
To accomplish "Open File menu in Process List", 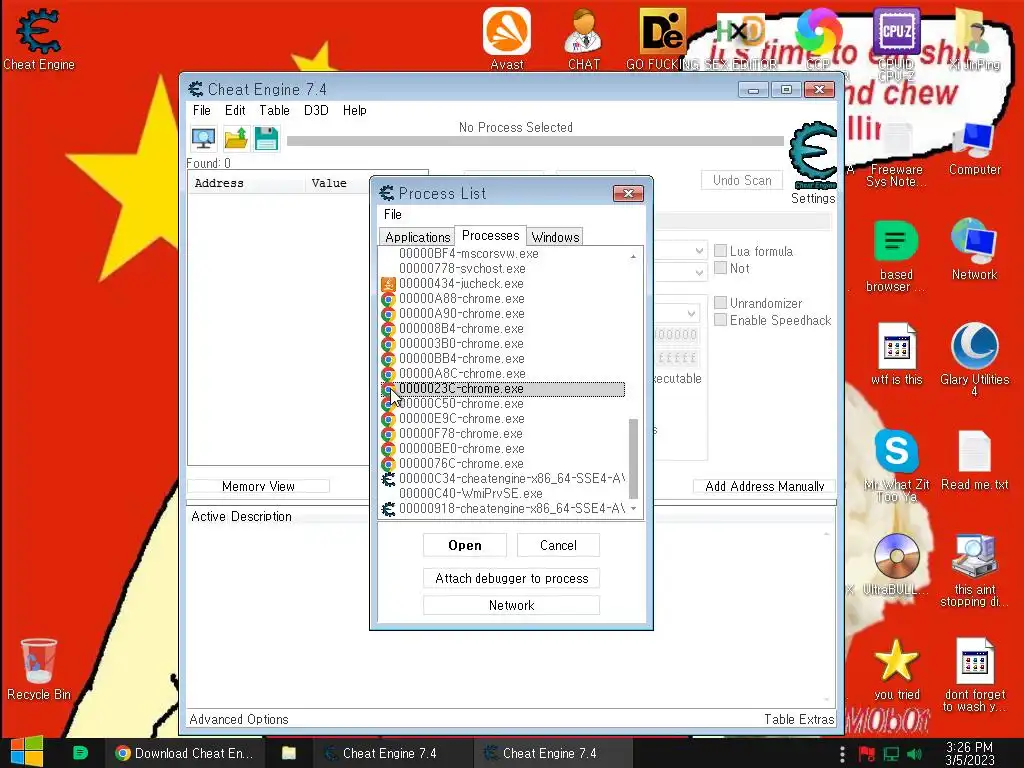I will pyautogui.click(x=392, y=214).
